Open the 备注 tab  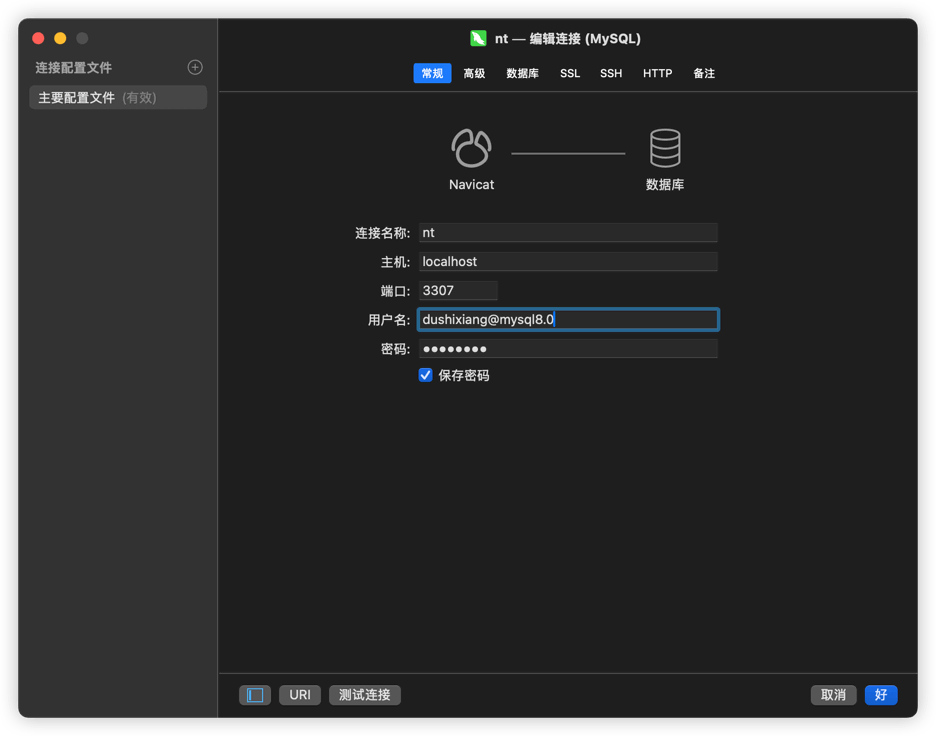click(704, 73)
